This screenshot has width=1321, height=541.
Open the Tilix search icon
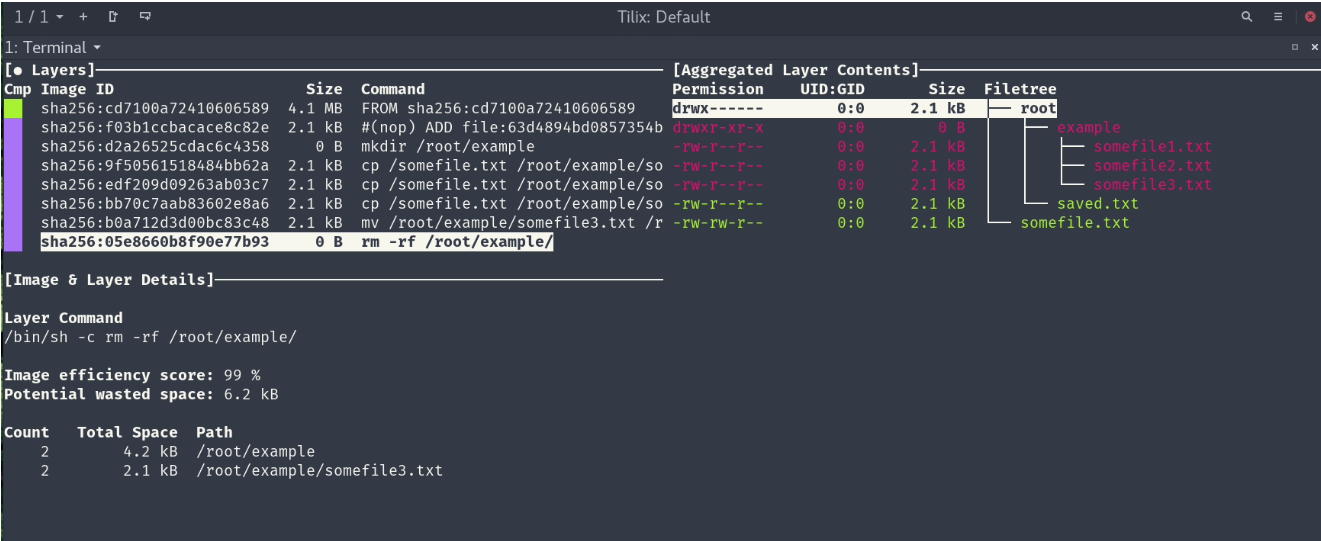(1246, 16)
